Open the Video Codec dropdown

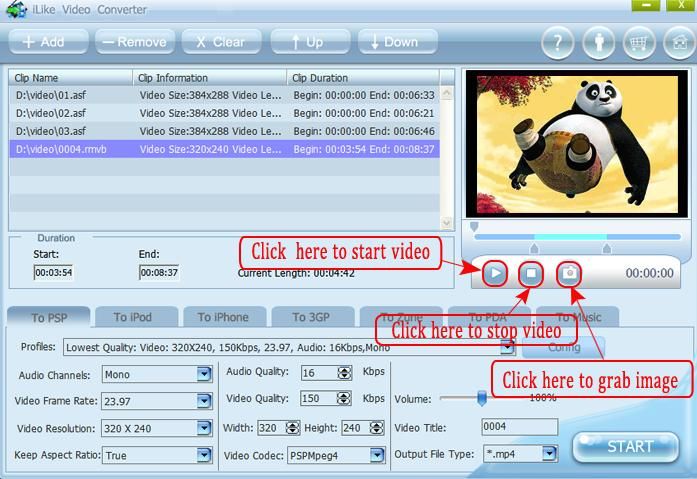coord(377,455)
